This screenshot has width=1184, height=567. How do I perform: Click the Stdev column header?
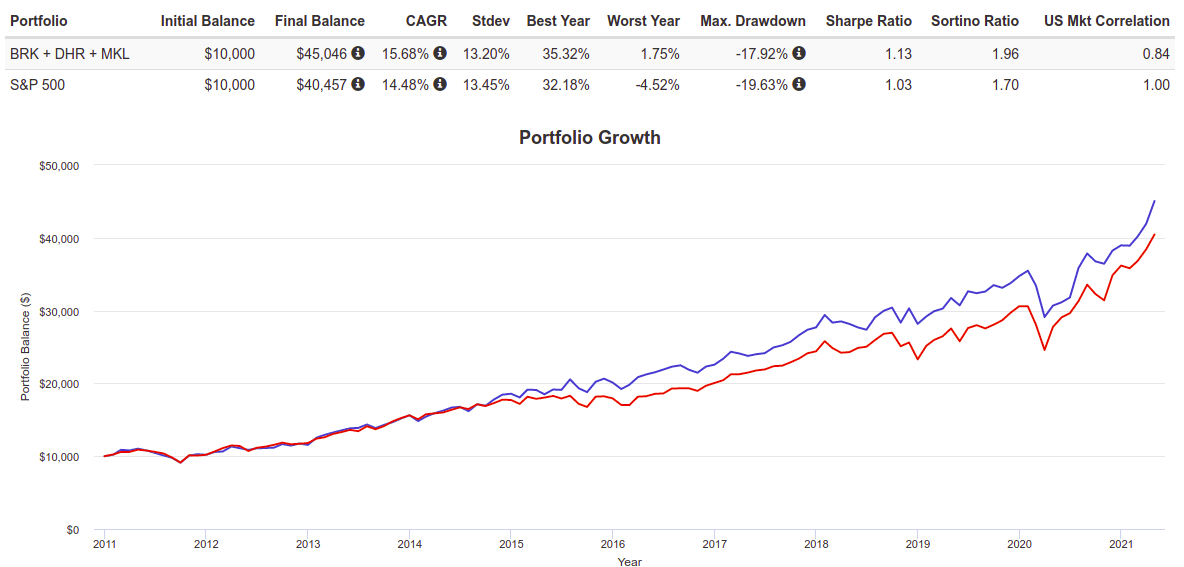(x=491, y=21)
